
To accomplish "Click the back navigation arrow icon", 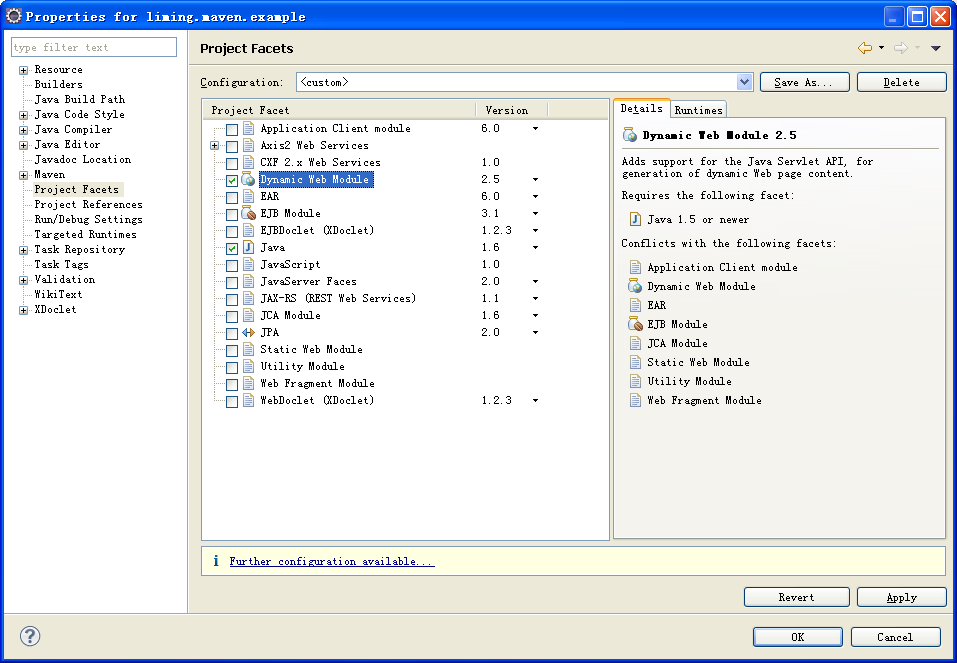I will tap(865, 48).
